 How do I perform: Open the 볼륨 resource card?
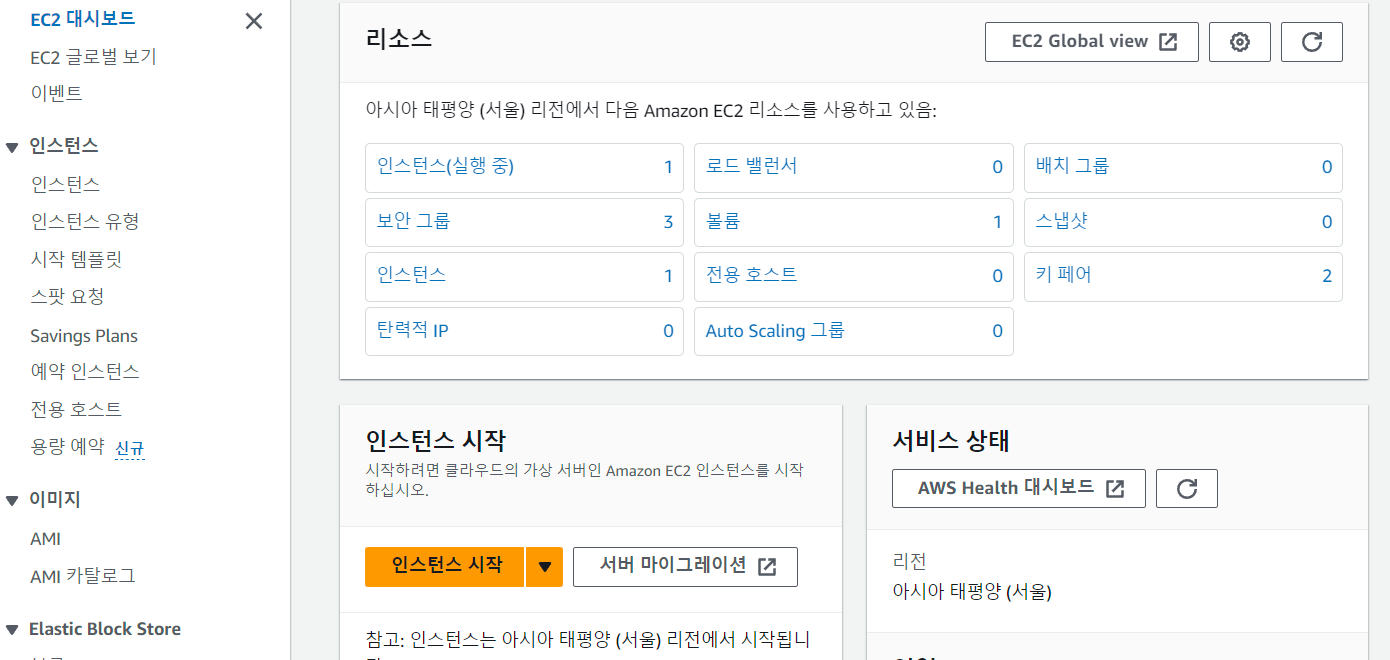point(854,222)
